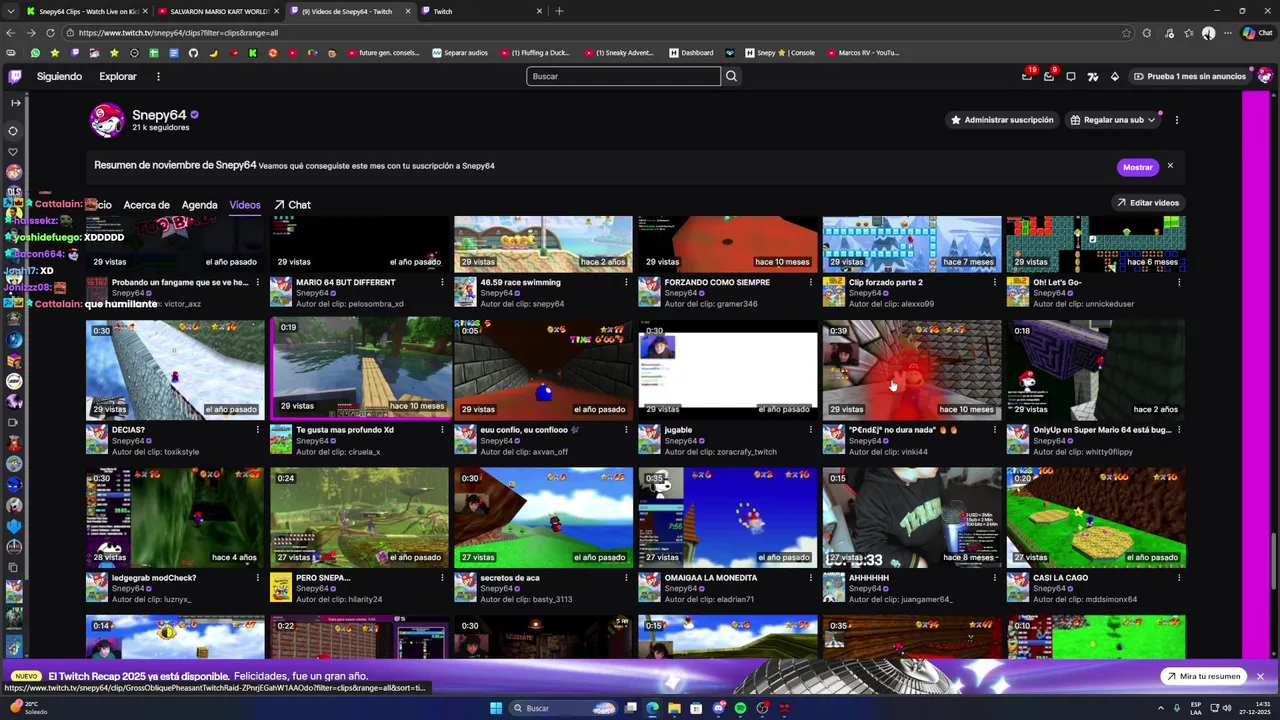Image resolution: width=1280 pixels, height=720 pixels.
Task: Click the search magnifier button
Action: (x=731, y=76)
